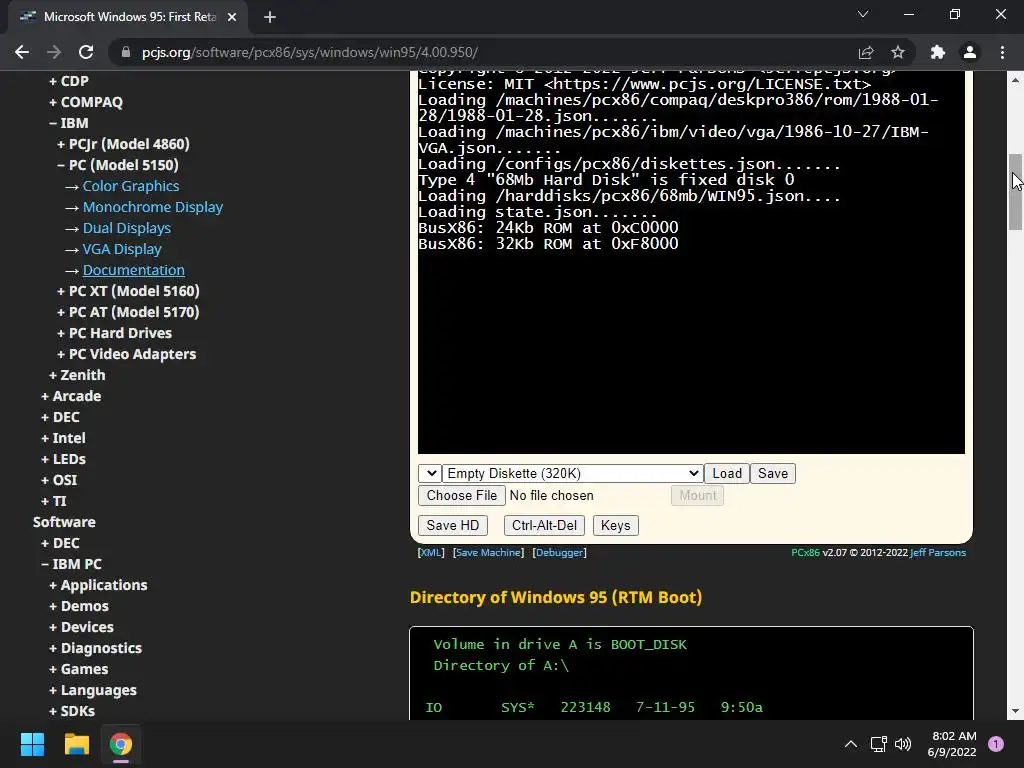The height and width of the screenshot is (768, 1024).
Task: Open File Explorer from the taskbar
Action: 76,744
